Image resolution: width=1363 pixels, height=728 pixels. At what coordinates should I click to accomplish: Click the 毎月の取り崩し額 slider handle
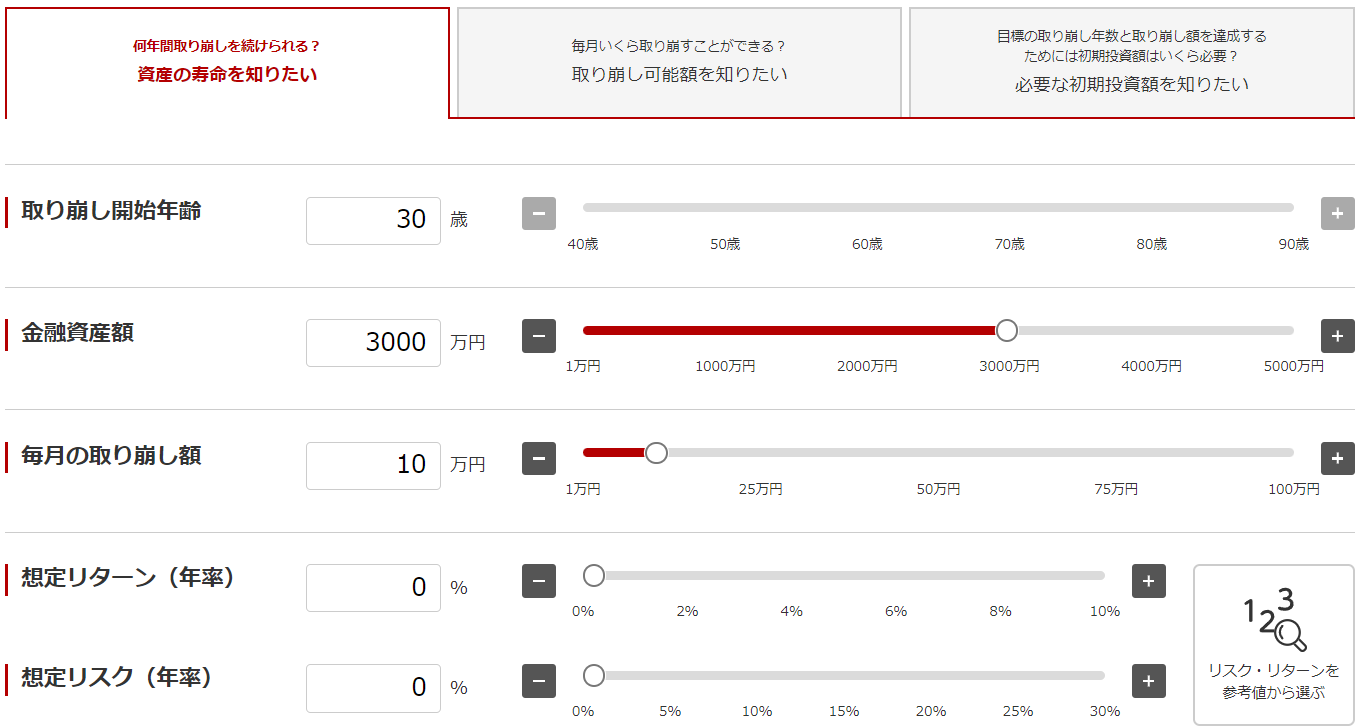click(x=656, y=453)
